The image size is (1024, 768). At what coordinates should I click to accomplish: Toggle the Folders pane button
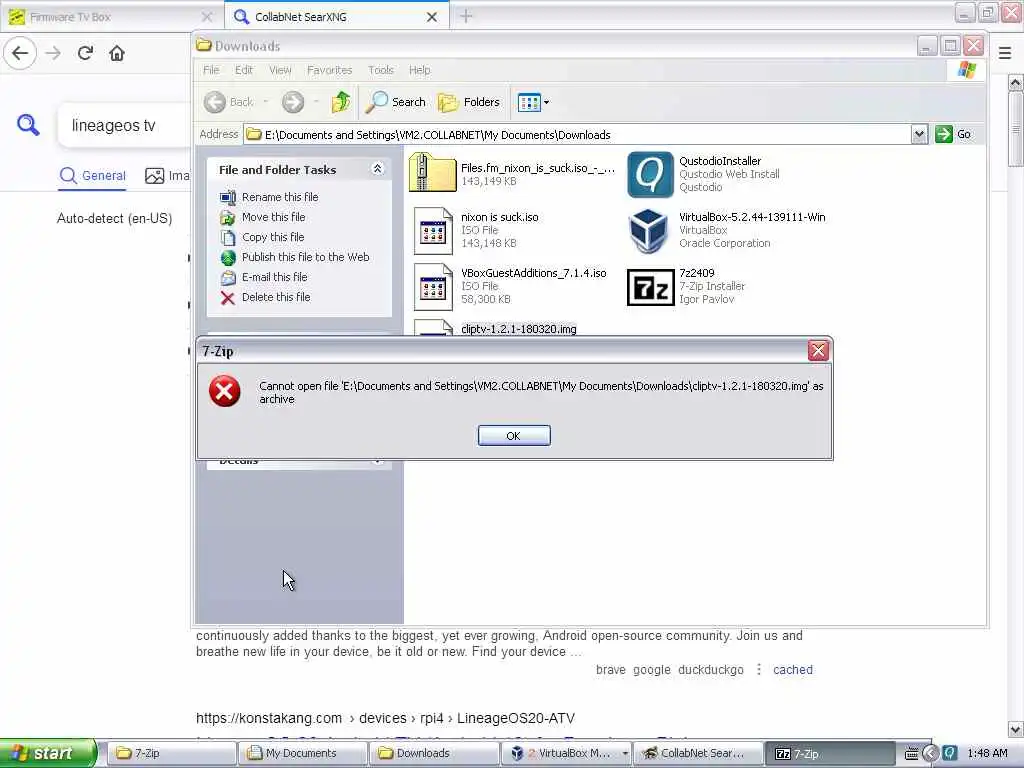coord(469,102)
